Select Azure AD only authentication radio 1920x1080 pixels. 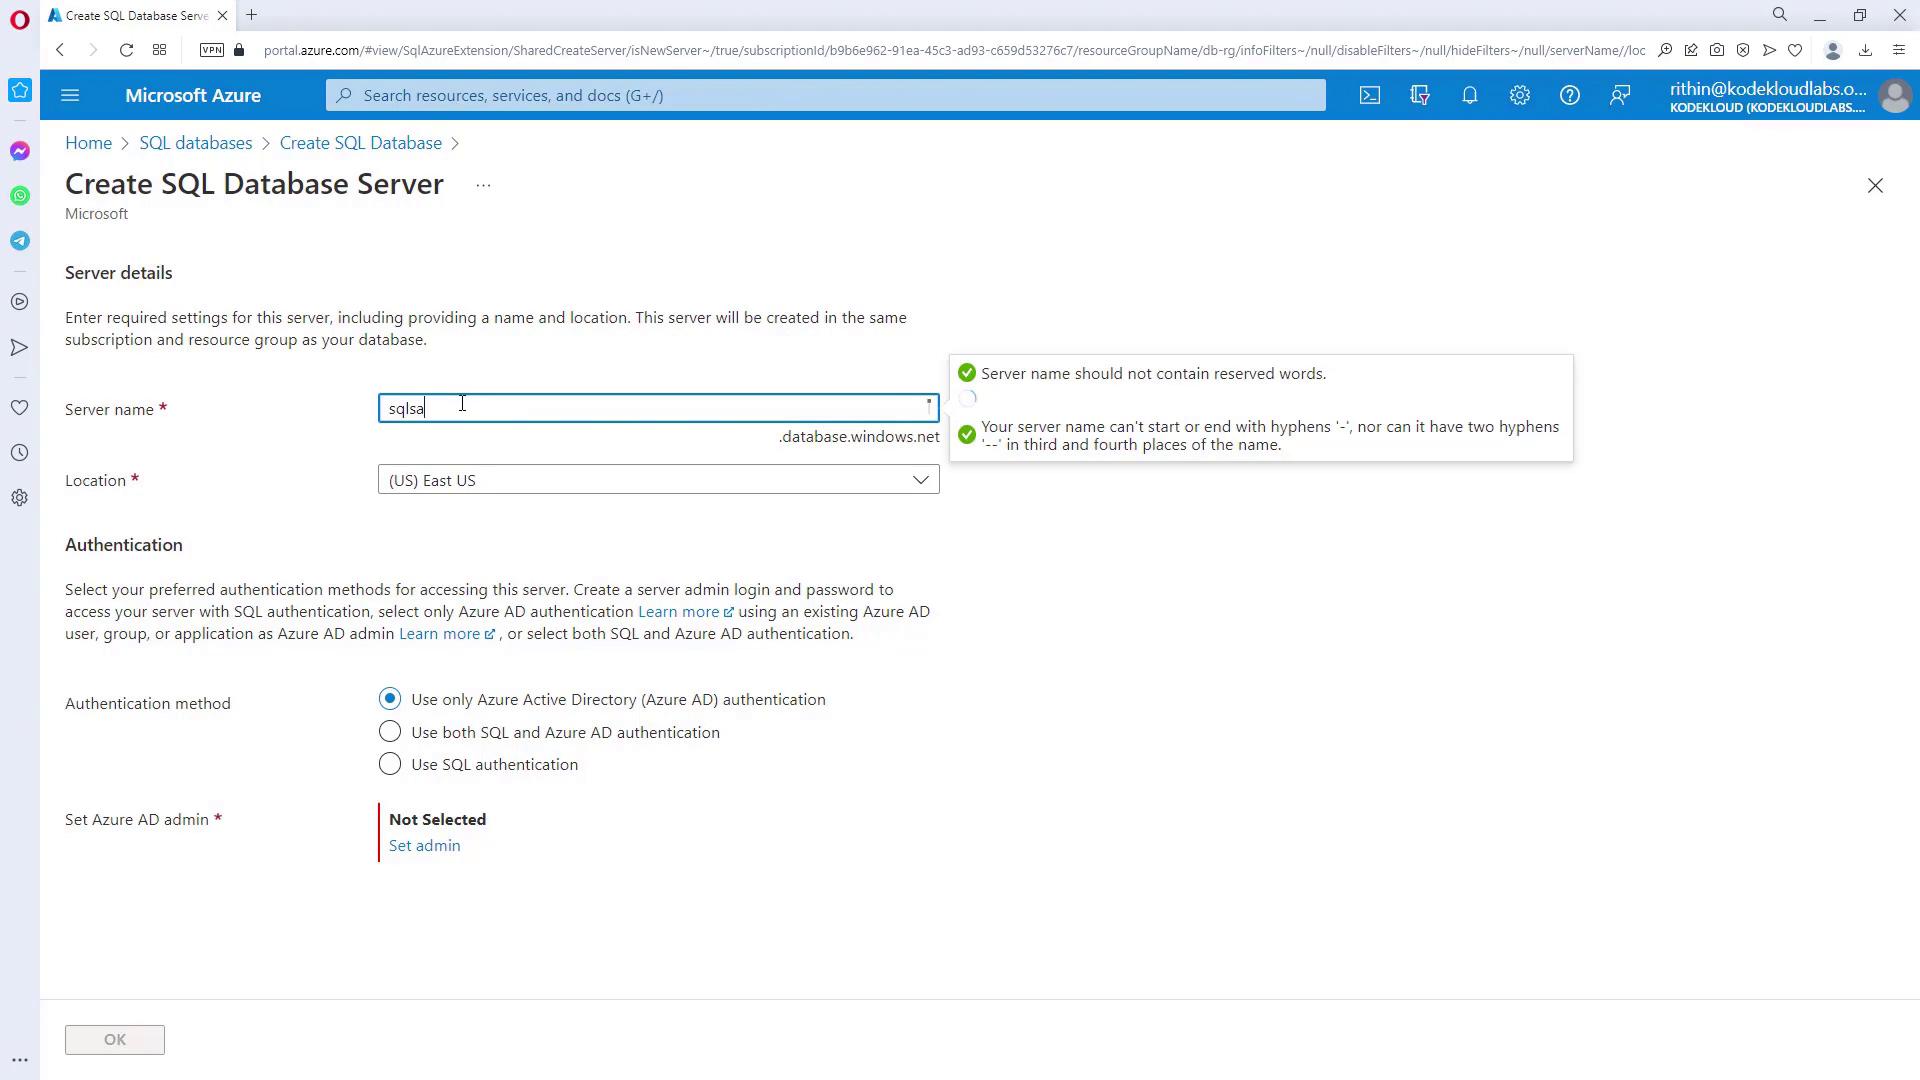tap(390, 699)
